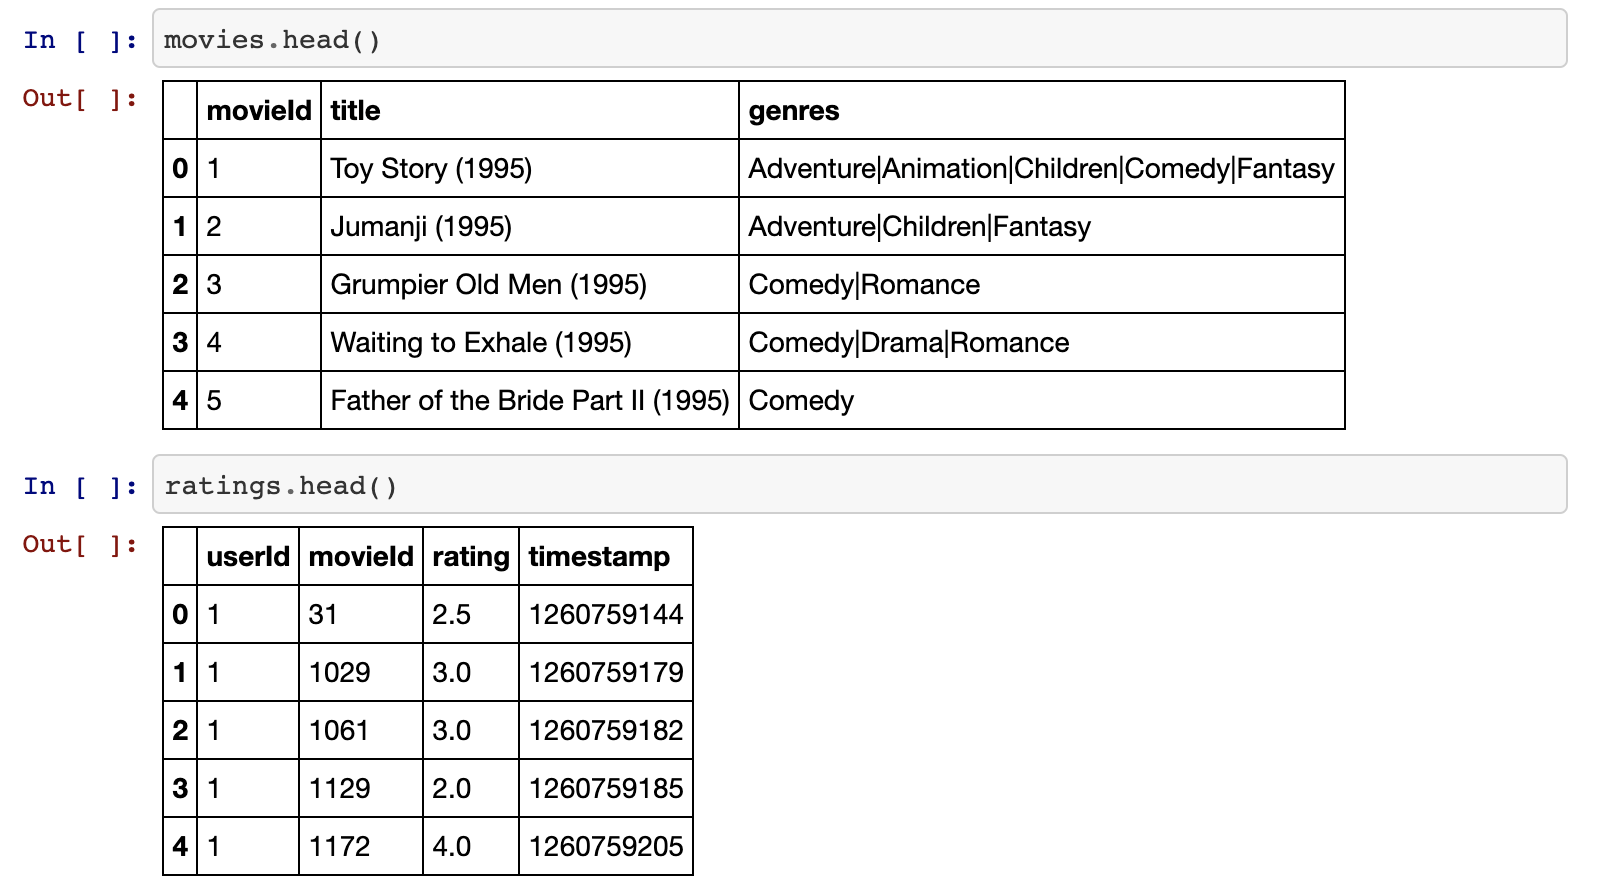Select the 'Jumanji (1995)' title cell
Screen dimensions: 1618x882
421,227
